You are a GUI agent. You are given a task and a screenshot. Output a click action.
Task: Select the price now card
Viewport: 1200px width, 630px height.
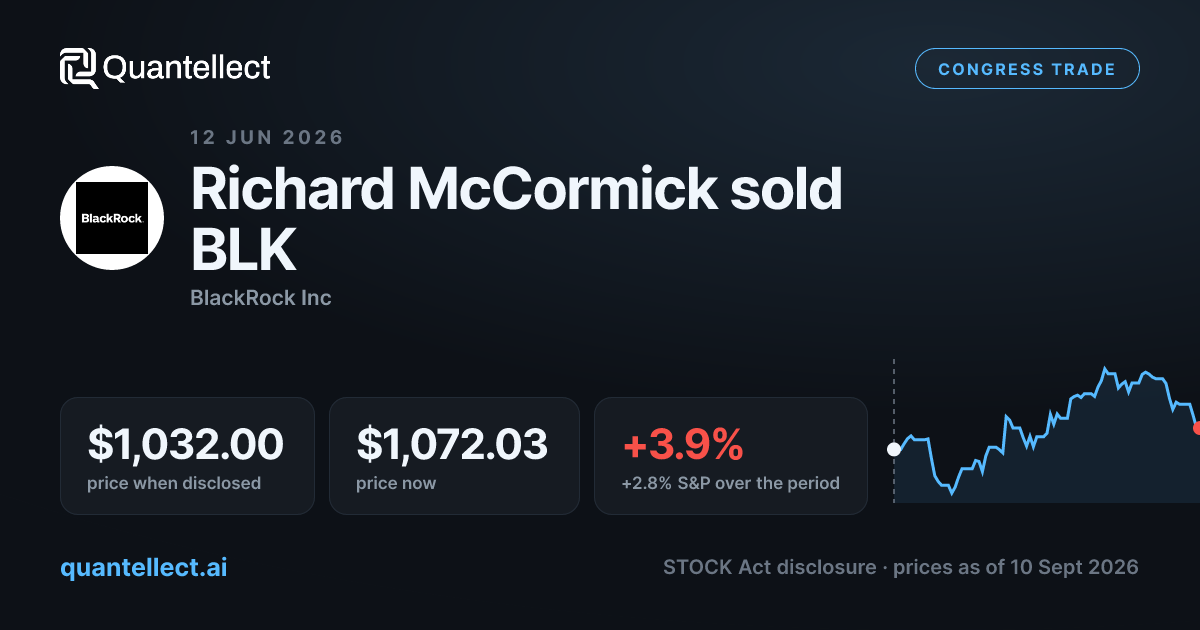pos(454,456)
